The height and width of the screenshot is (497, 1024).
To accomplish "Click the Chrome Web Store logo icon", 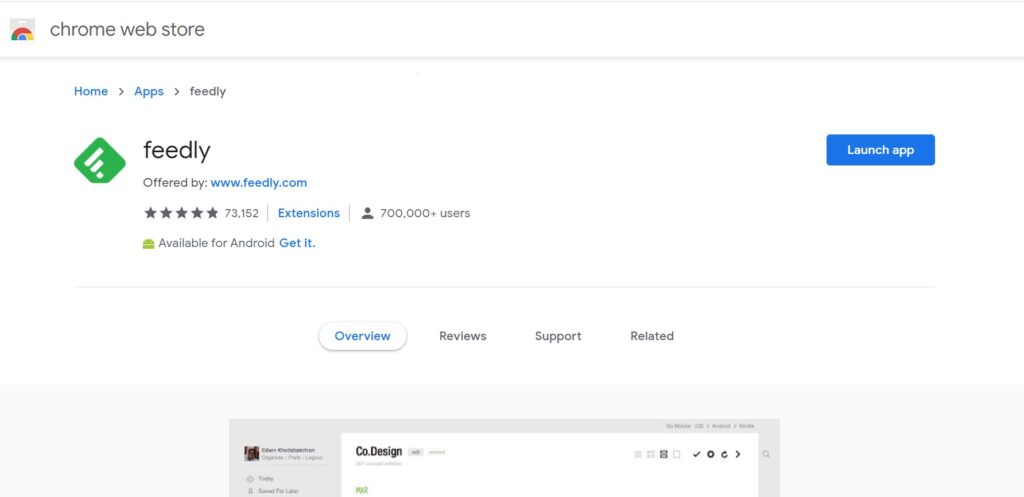I will [x=22, y=30].
